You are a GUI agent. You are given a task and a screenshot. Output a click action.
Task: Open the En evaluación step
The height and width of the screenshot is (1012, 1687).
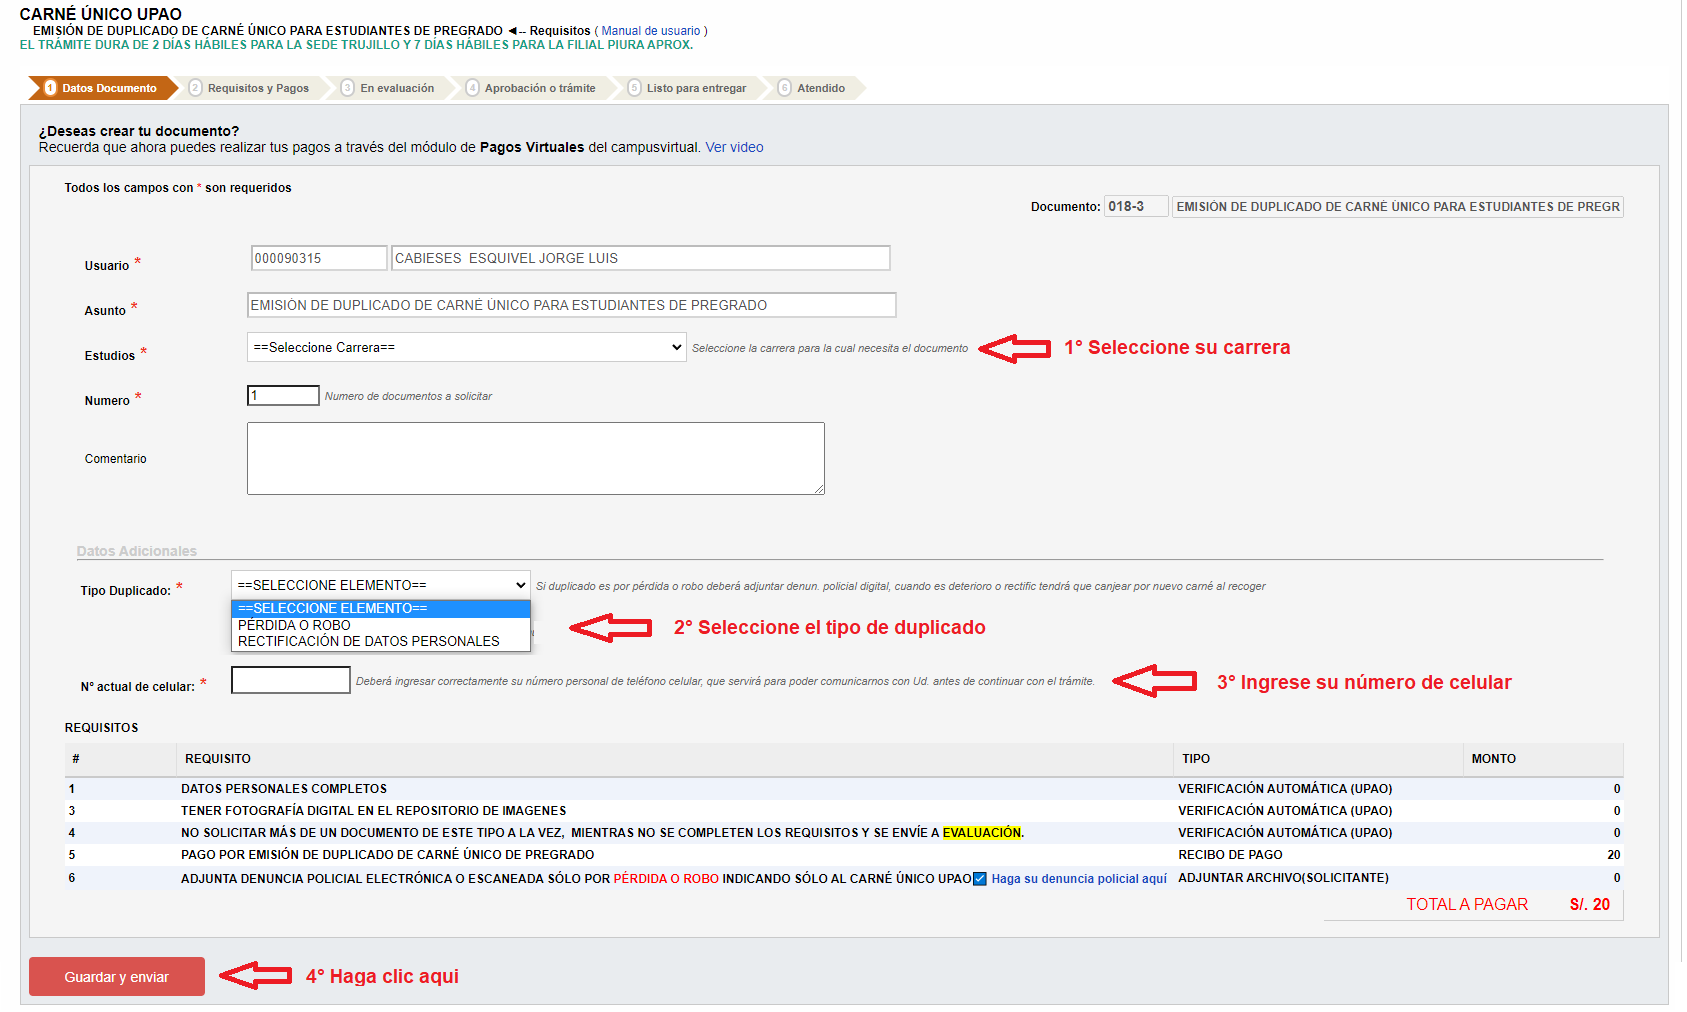(389, 88)
